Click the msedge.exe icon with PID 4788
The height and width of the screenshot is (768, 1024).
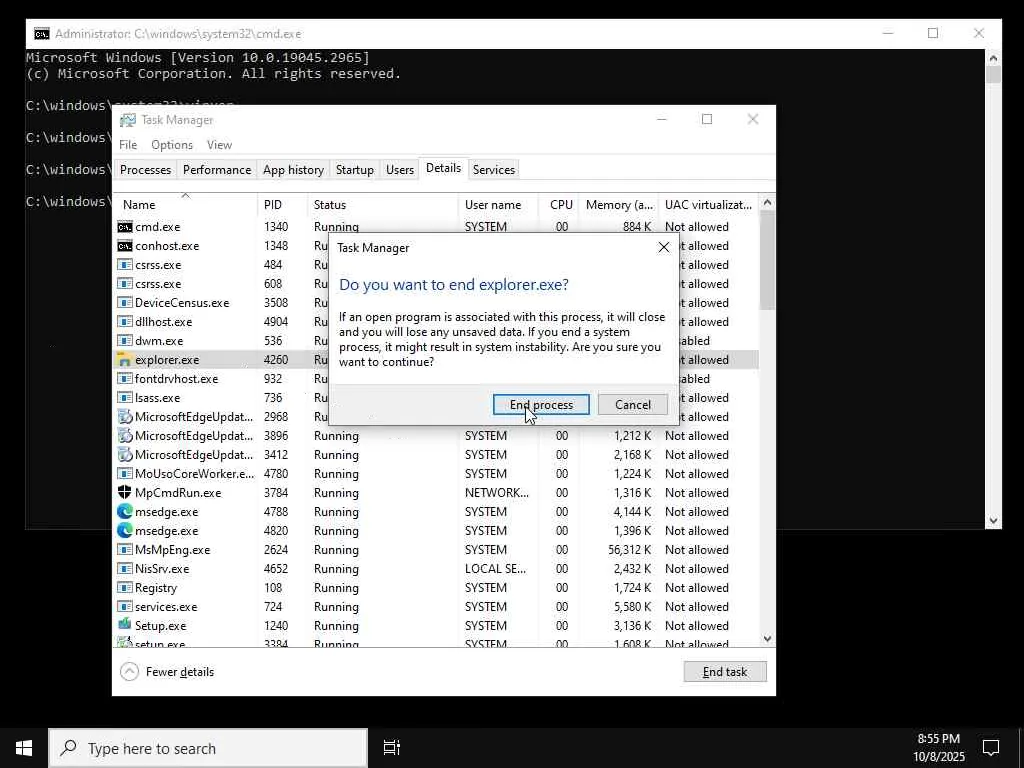125,511
